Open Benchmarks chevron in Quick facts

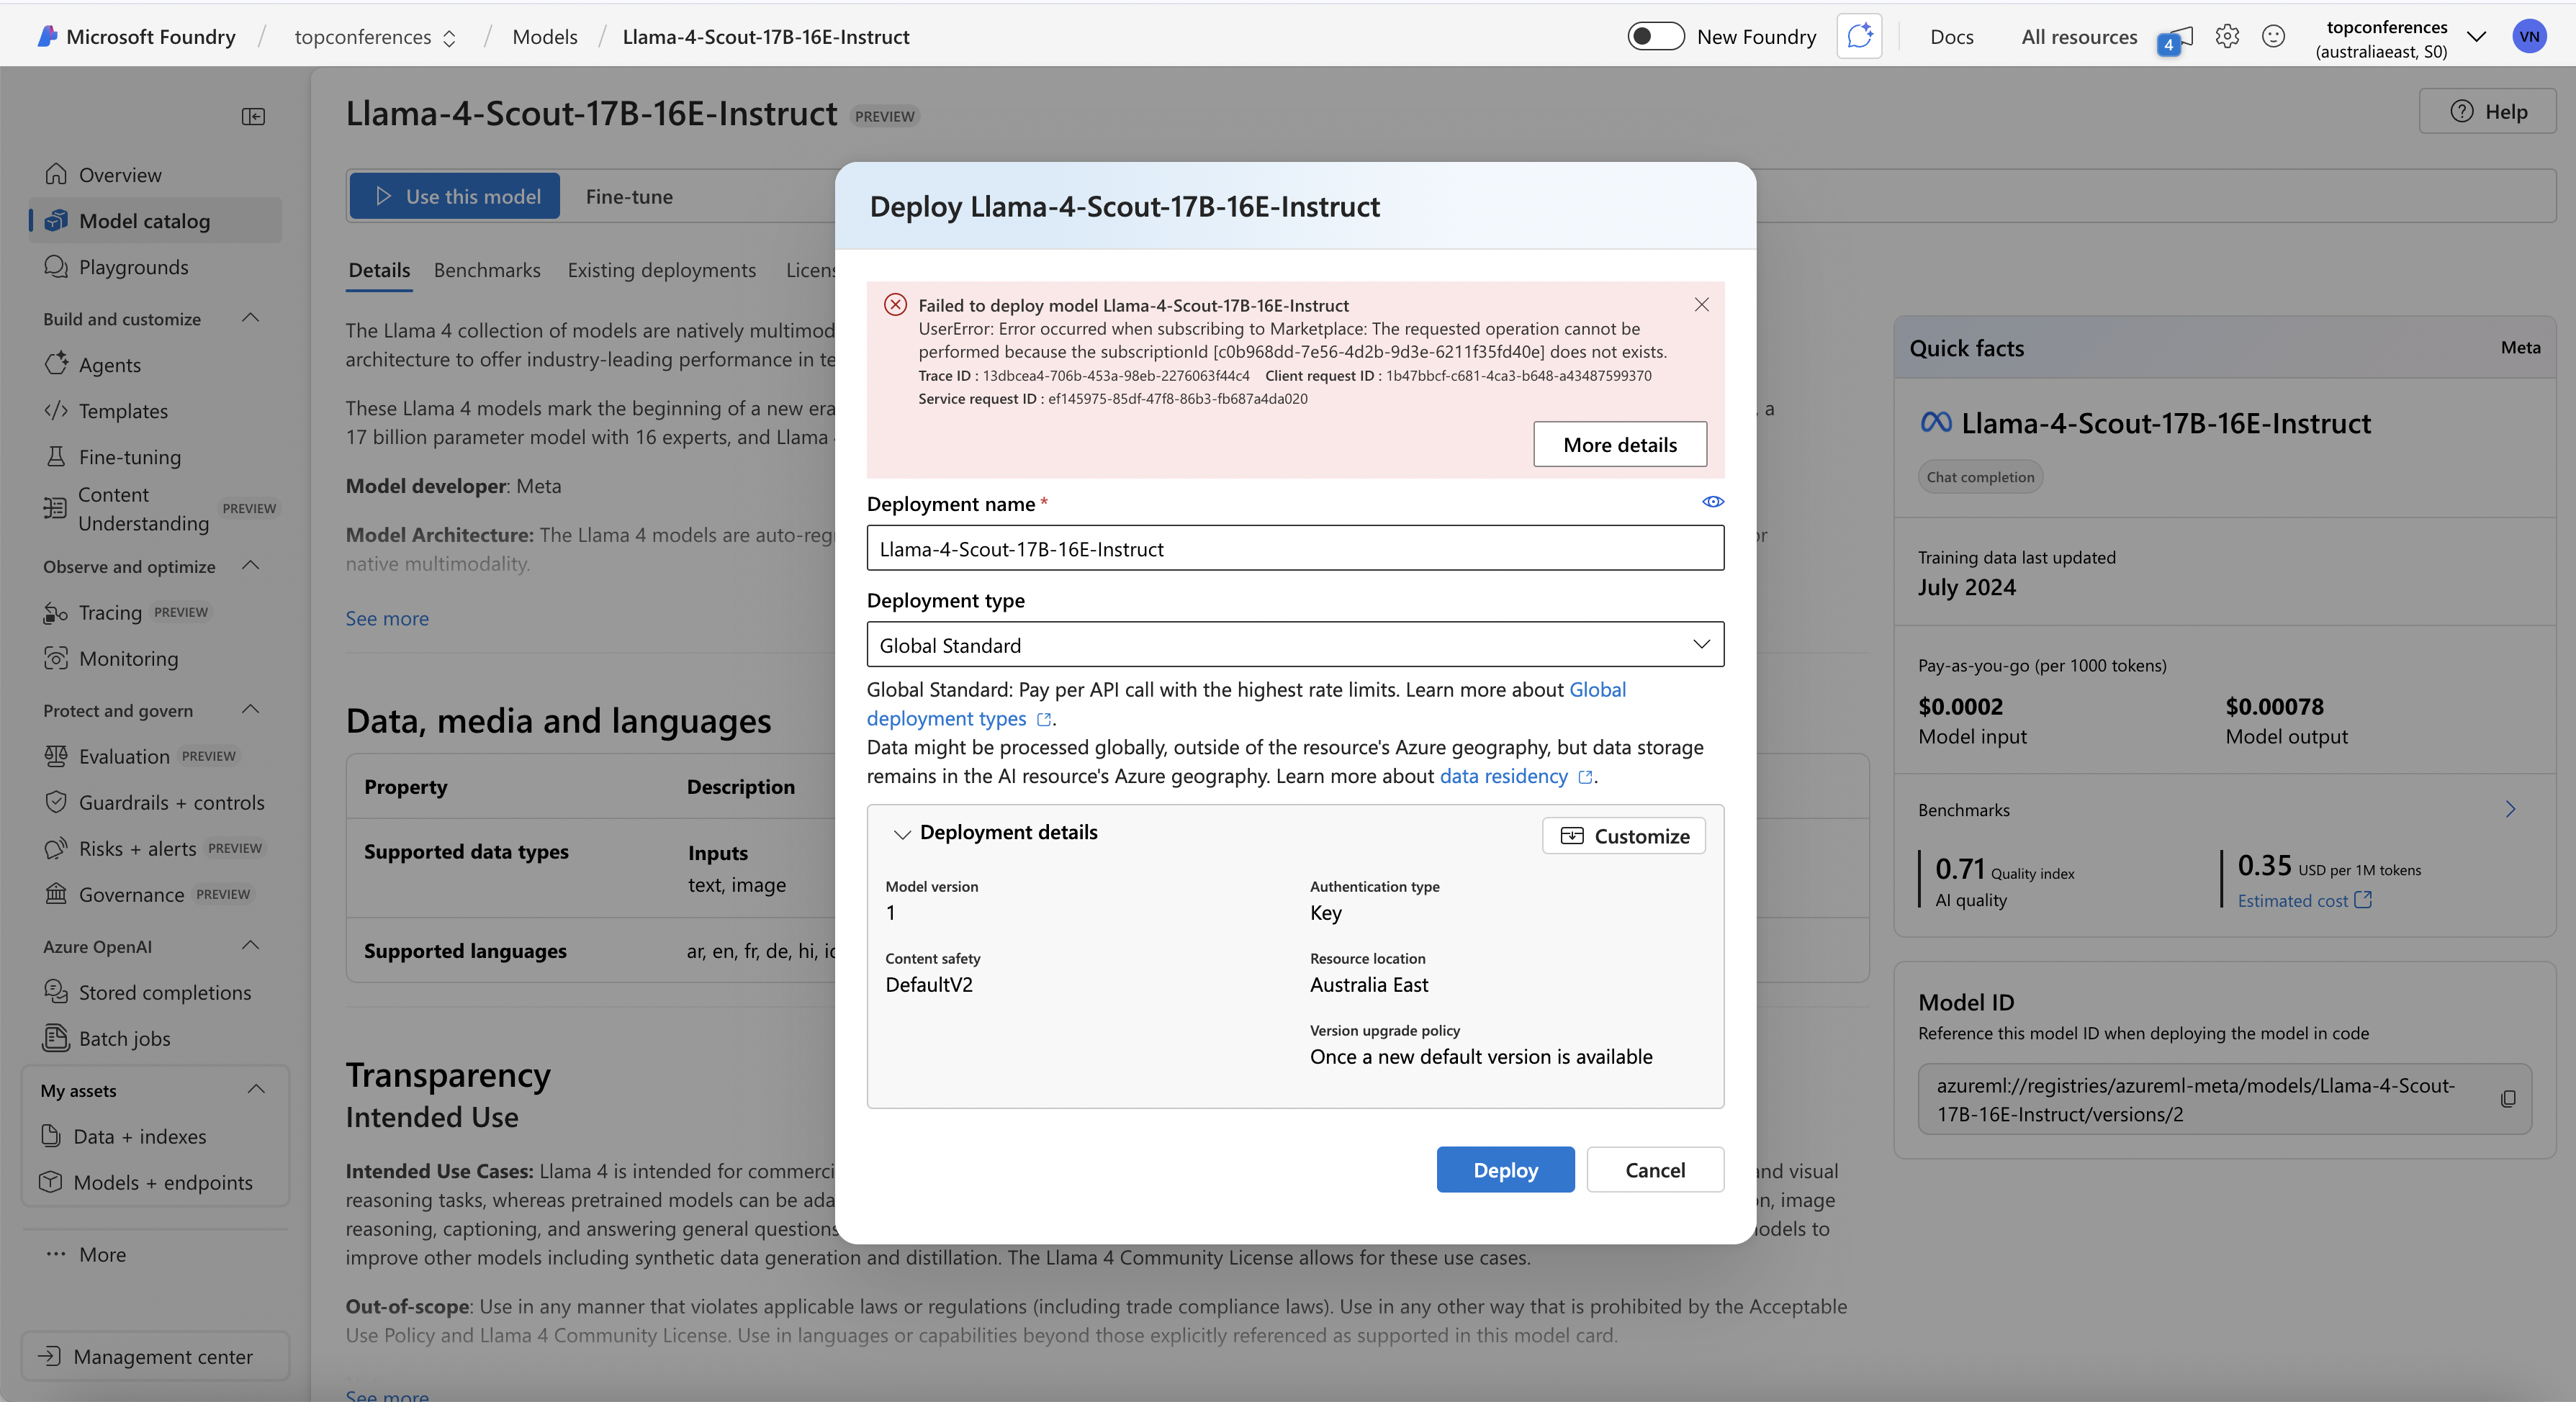click(x=2510, y=809)
